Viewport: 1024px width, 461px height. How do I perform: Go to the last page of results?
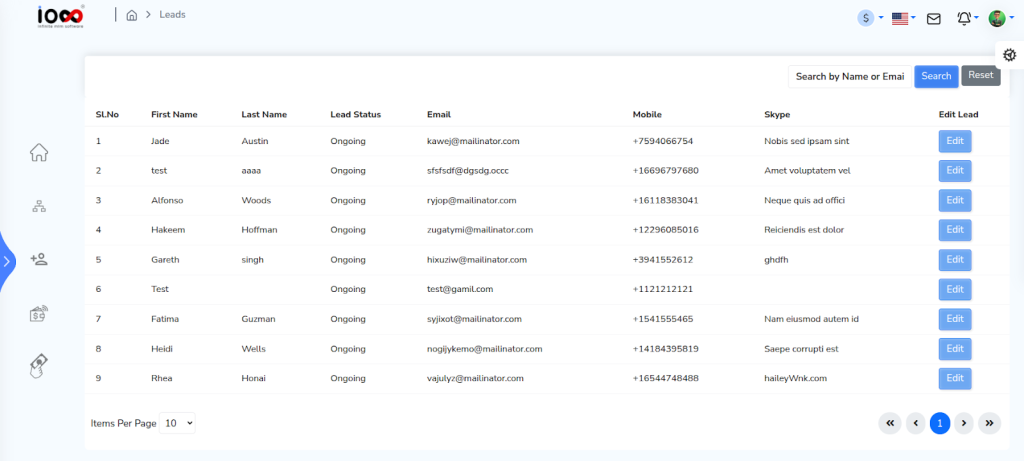989,423
